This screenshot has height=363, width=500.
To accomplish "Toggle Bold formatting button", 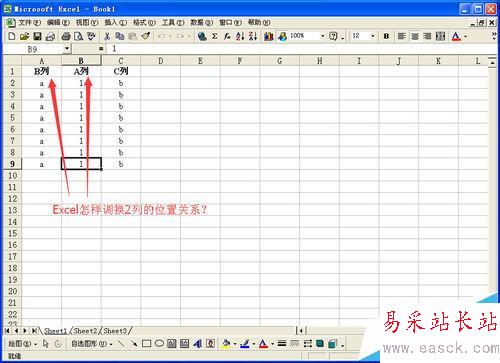I will click(x=386, y=36).
